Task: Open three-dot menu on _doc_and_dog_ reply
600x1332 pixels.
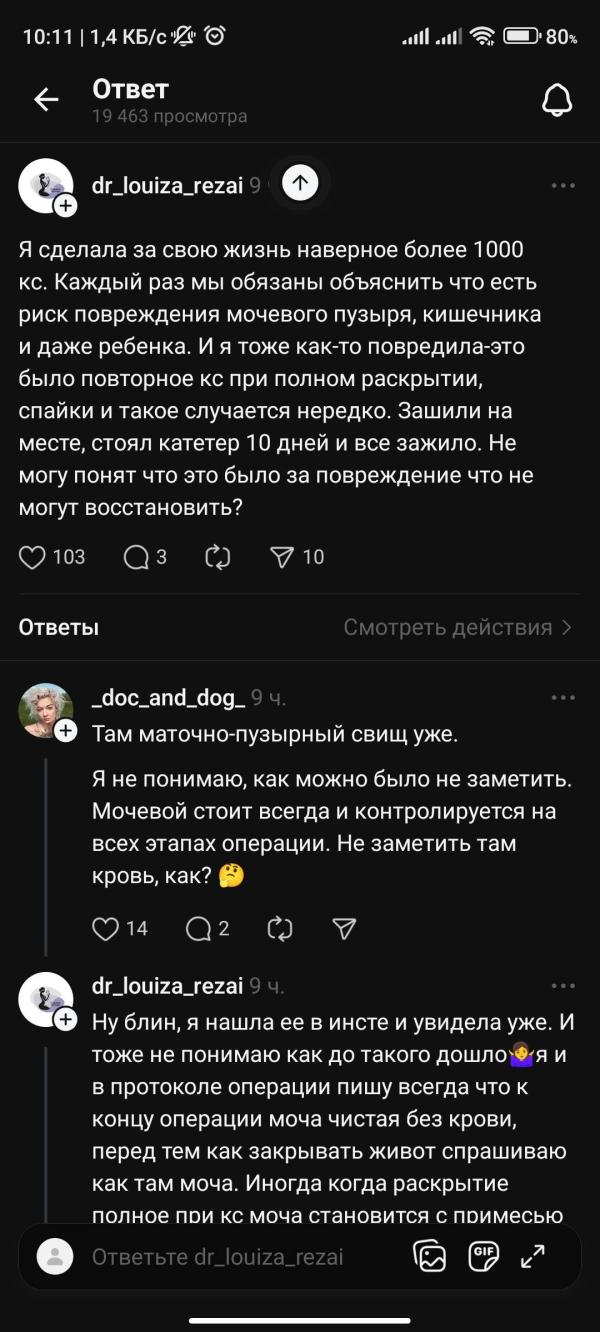Action: click(563, 698)
